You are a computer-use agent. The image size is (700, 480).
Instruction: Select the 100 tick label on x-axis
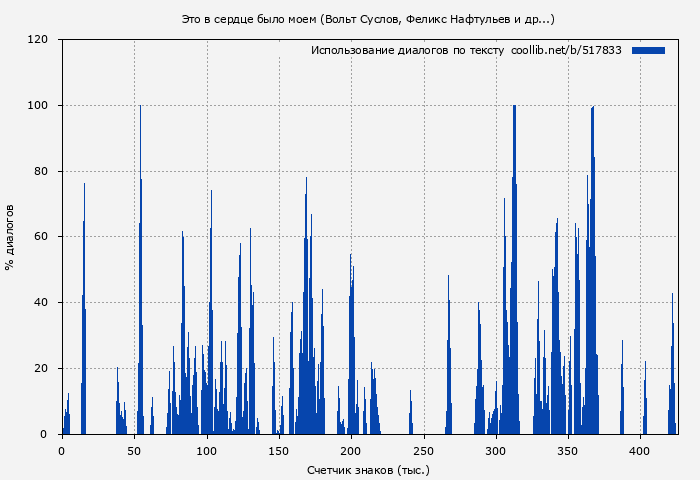click(207, 451)
